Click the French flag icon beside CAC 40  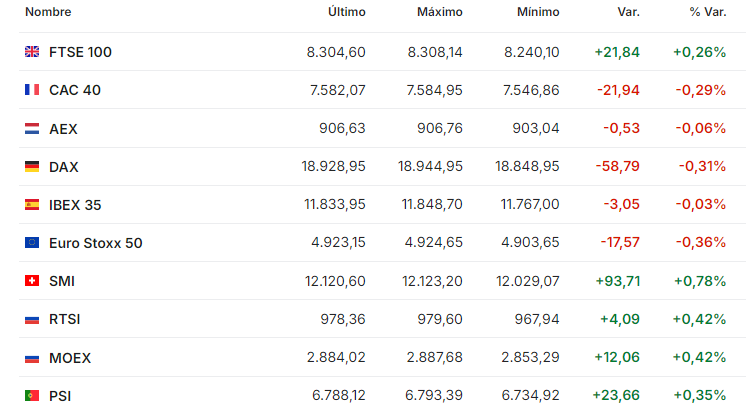click(32, 89)
